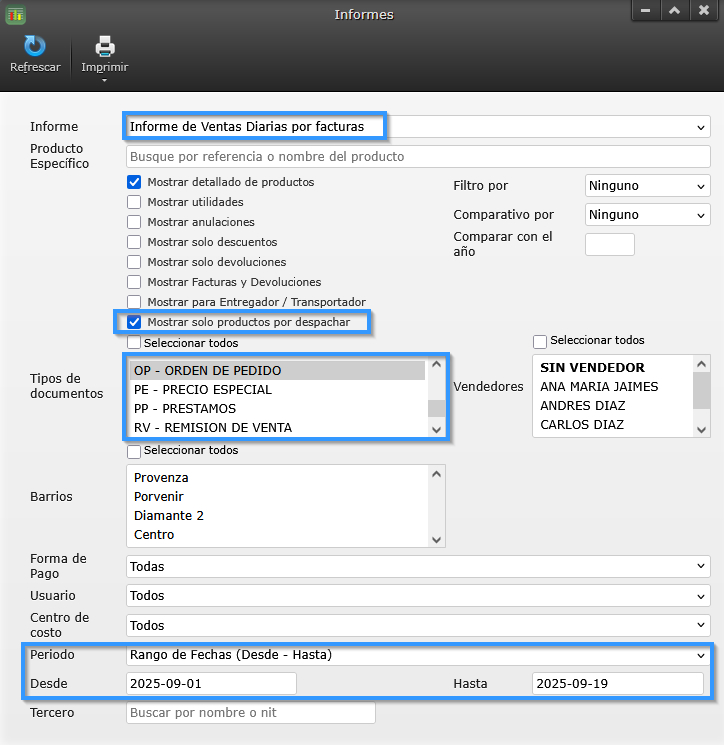Uncheck Mostrar detallado de productos
724x745 pixels.
point(134,182)
